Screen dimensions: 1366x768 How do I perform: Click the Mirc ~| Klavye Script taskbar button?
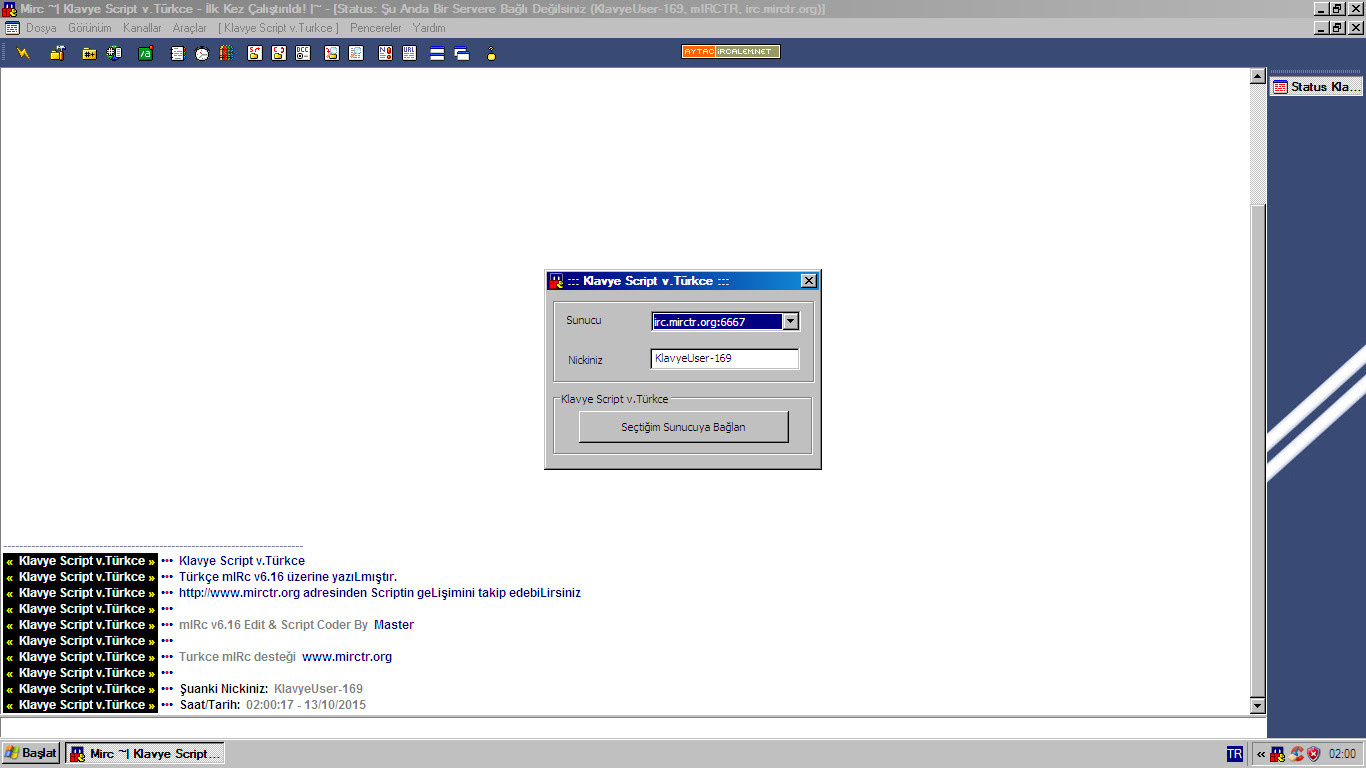tap(145, 753)
